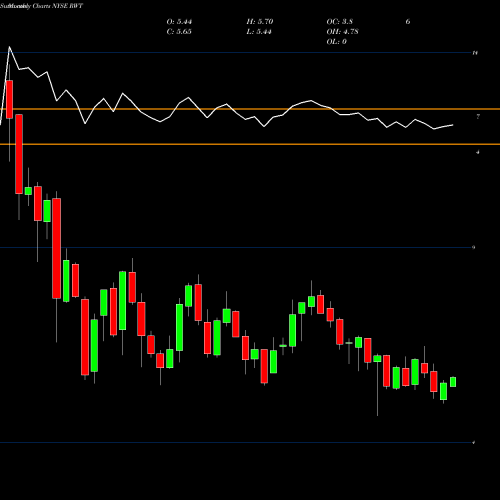500x500 pixels.
Task: Click the axis label '7' between orange lines
Action: [x=478, y=116]
